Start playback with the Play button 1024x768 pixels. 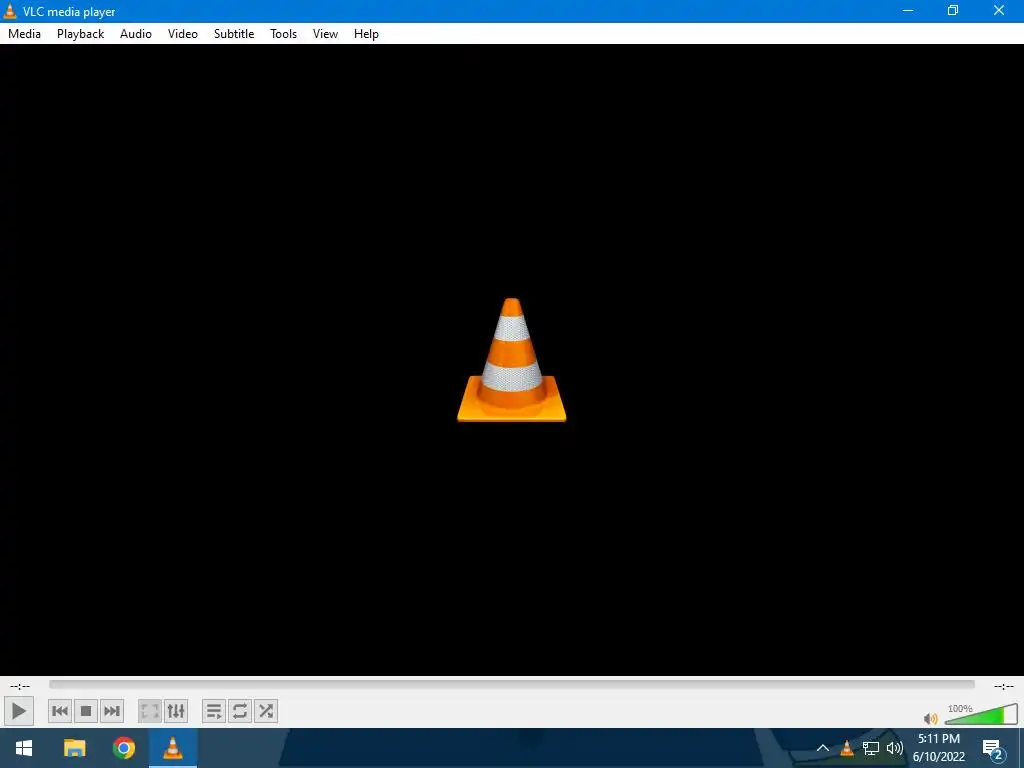point(19,711)
